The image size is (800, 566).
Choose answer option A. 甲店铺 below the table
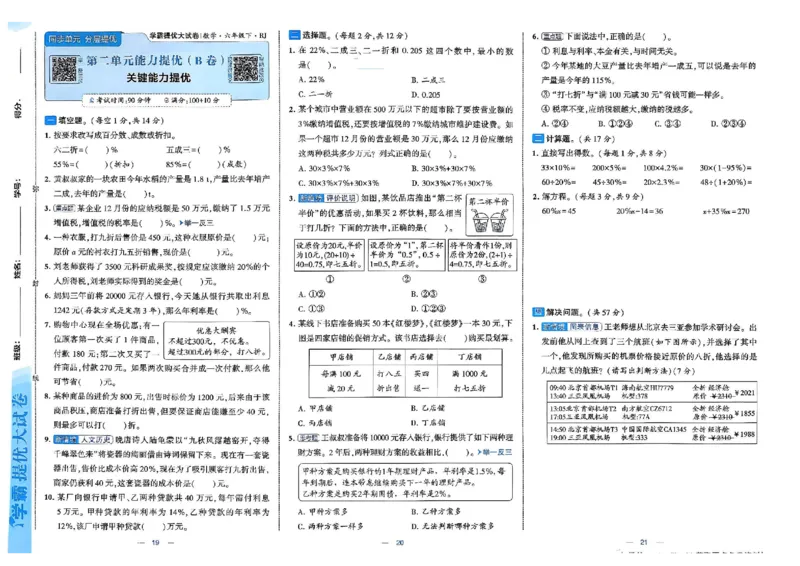315,408
